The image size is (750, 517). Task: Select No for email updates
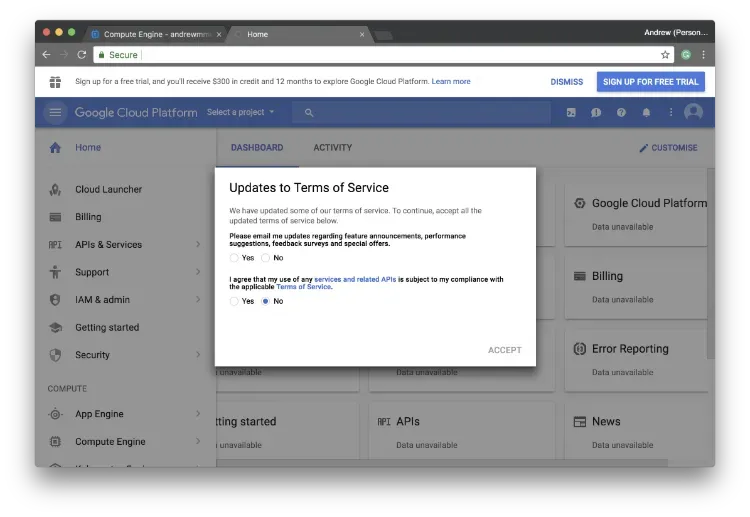coord(266,258)
